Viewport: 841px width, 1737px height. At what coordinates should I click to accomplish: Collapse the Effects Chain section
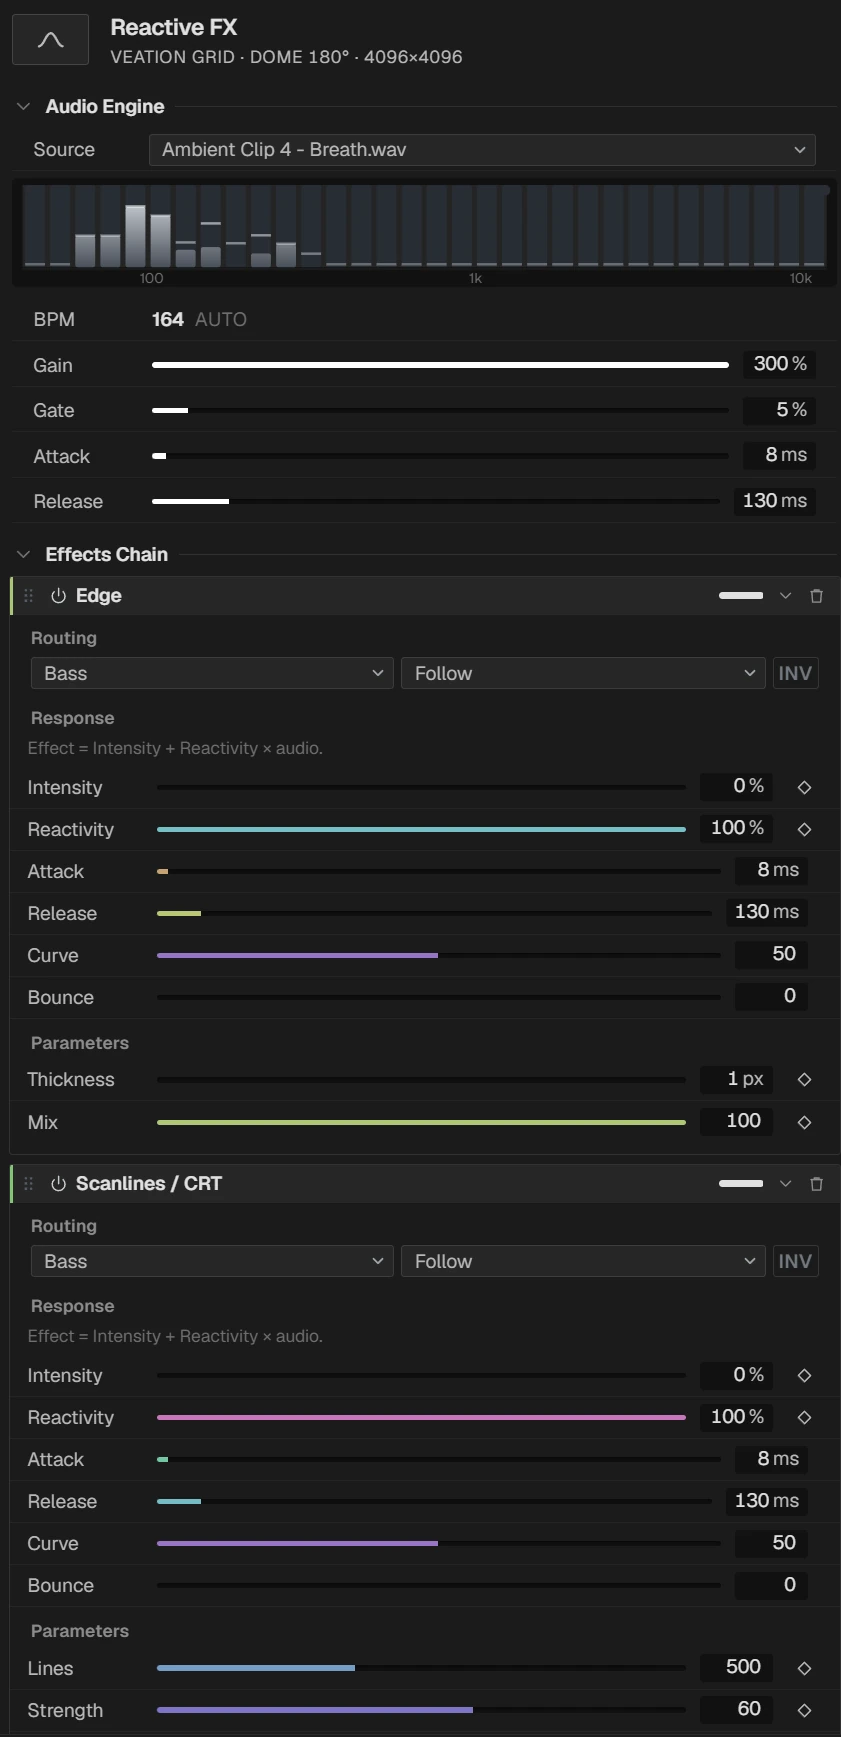click(24, 555)
